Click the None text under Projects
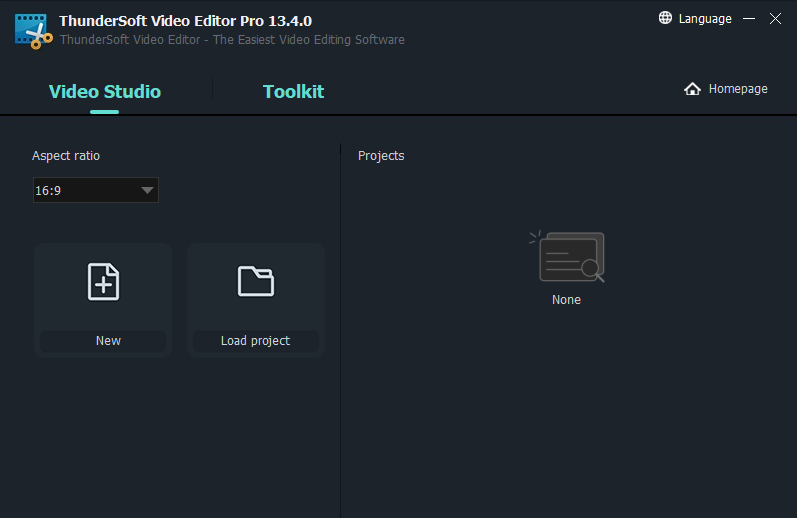 coord(566,299)
